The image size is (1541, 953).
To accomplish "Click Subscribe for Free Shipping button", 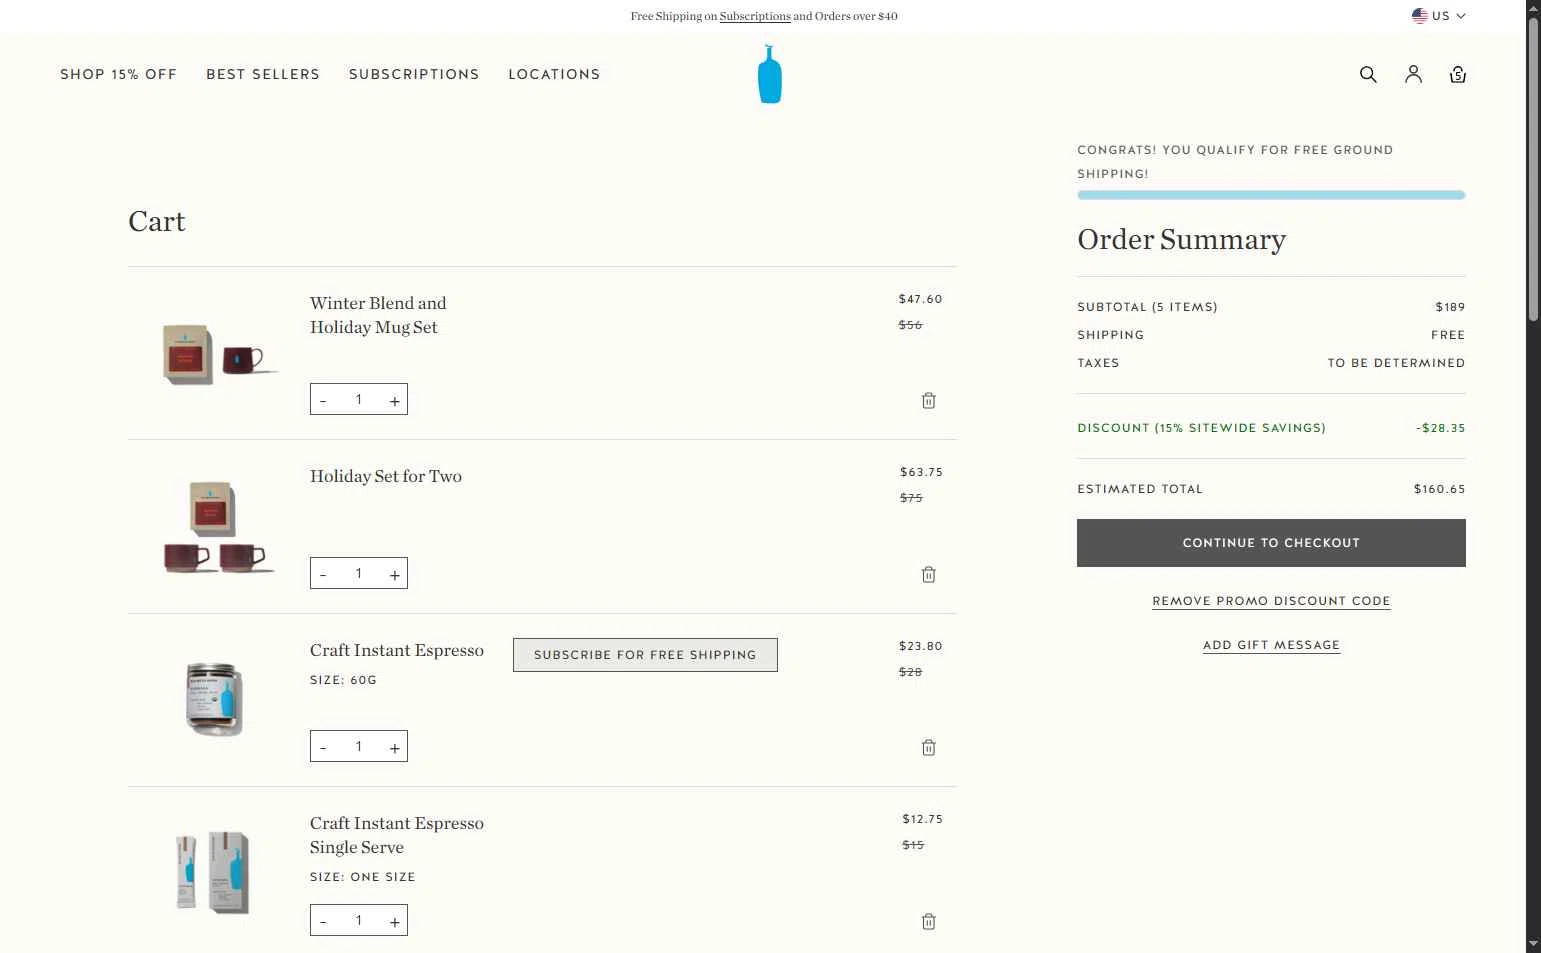I will click(645, 655).
